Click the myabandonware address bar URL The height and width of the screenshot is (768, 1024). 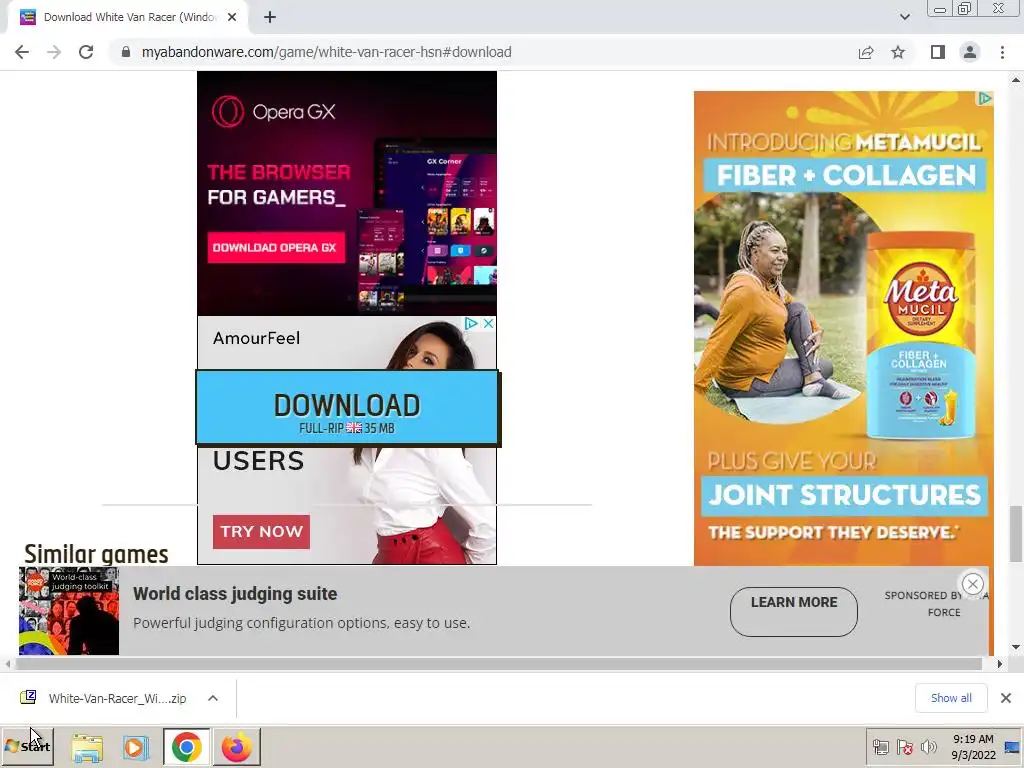[327, 52]
